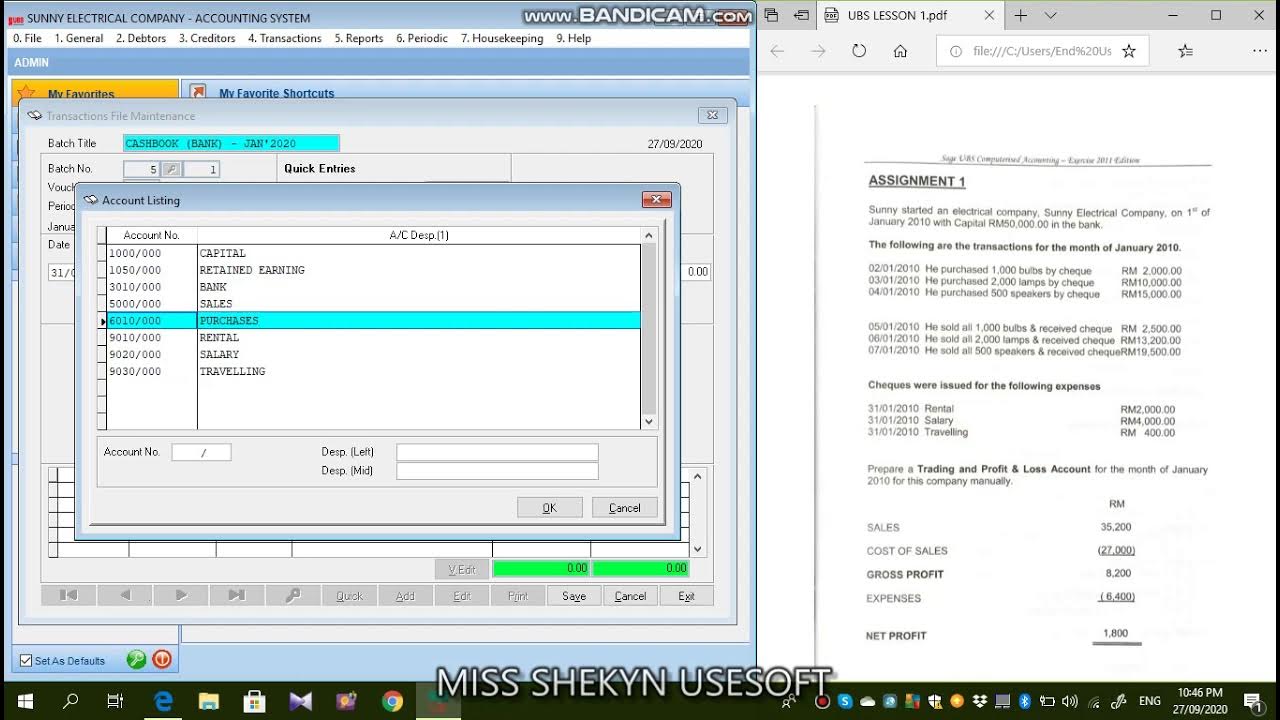Go to next record arrow button

tap(181, 595)
